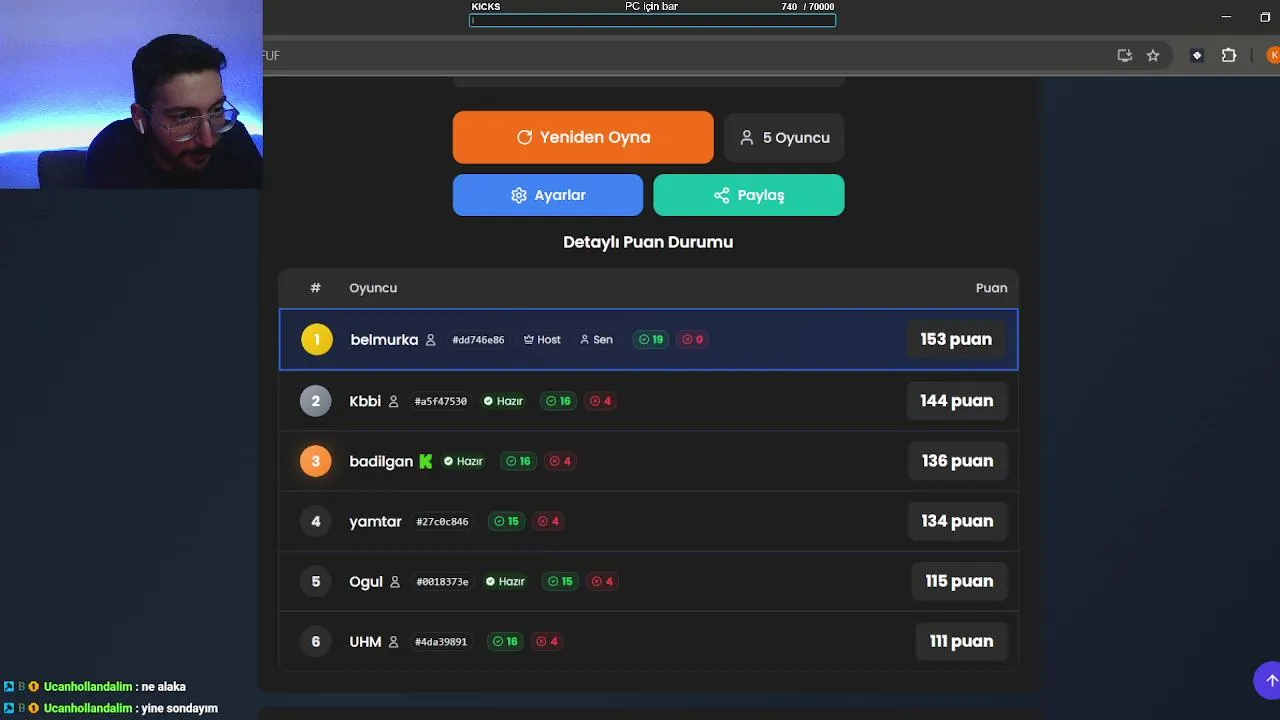The height and width of the screenshot is (720, 1280).
Task: Minimize the browser window
Action: pos(1226,17)
